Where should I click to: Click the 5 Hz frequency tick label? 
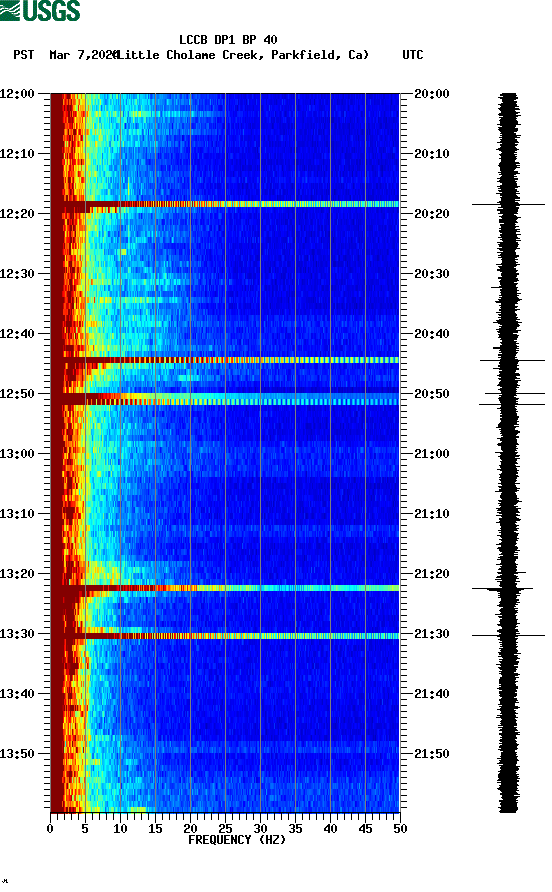(85, 829)
